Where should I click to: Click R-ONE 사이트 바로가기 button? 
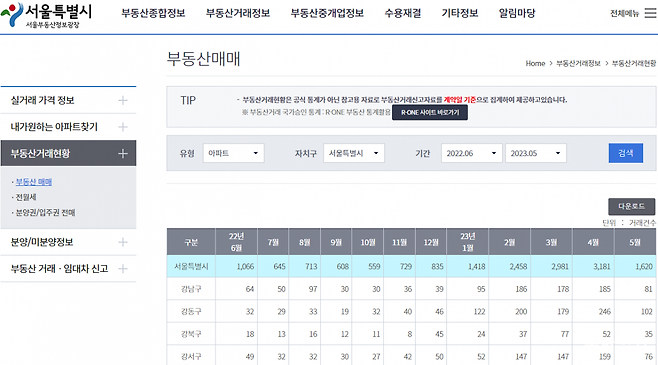430,112
